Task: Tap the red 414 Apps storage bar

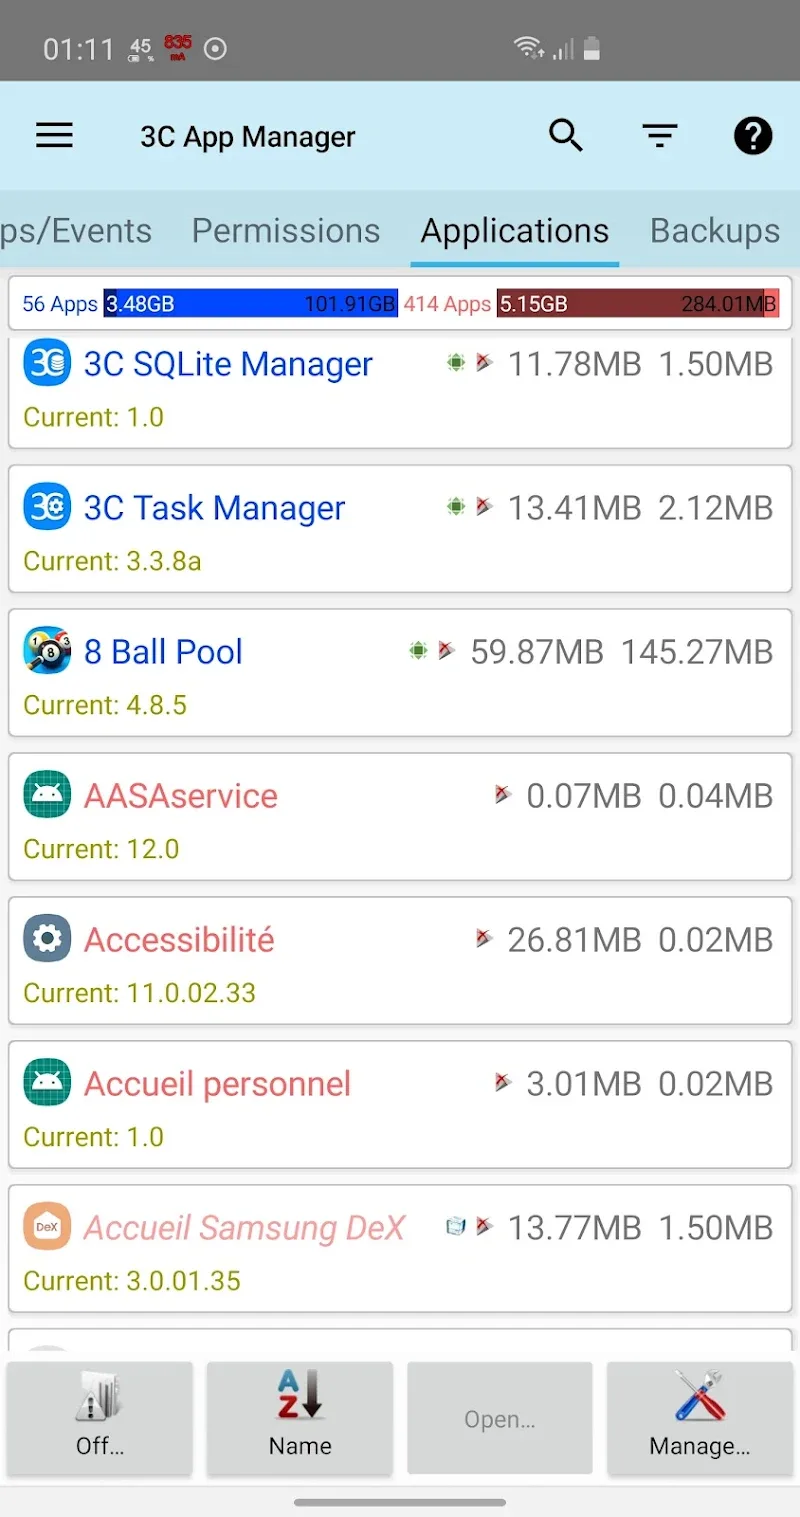Action: coord(638,303)
